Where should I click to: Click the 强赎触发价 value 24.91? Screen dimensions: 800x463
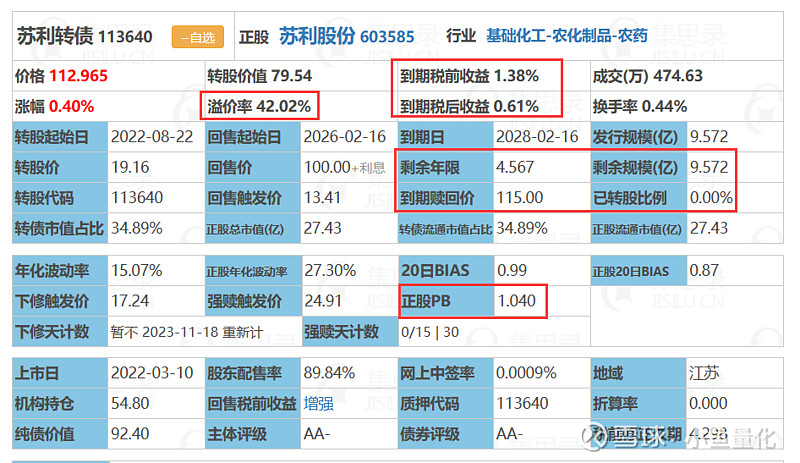click(323, 301)
